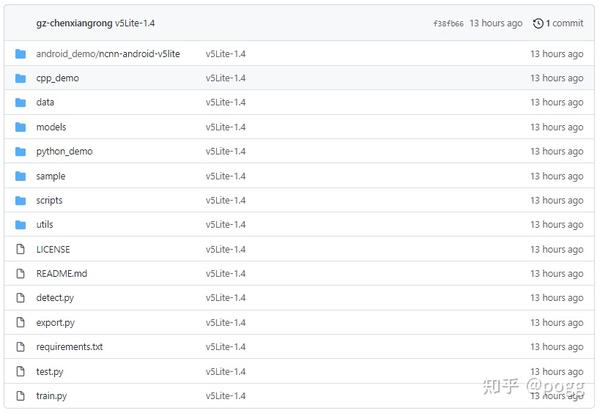
Task: Click author name gz-chenxiangrong
Action: 74,23
